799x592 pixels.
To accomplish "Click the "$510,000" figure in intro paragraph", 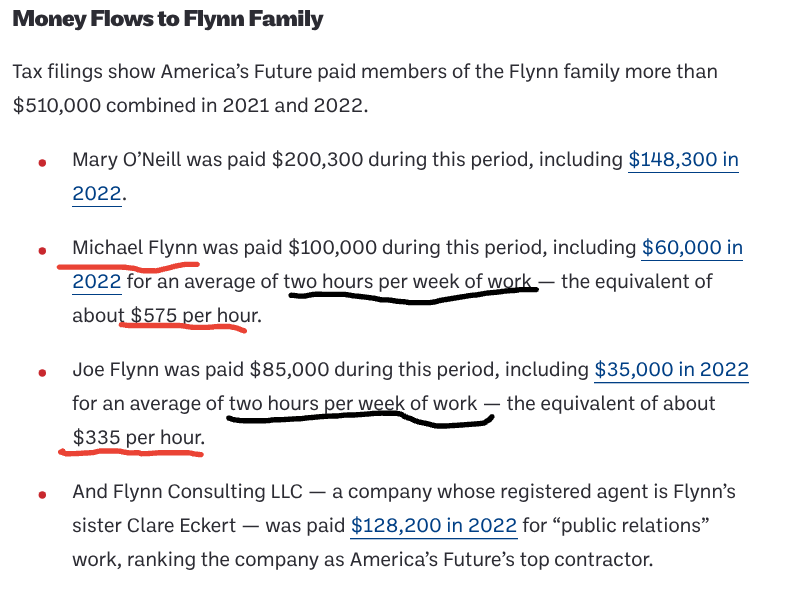I will pyautogui.click(x=56, y=106).
